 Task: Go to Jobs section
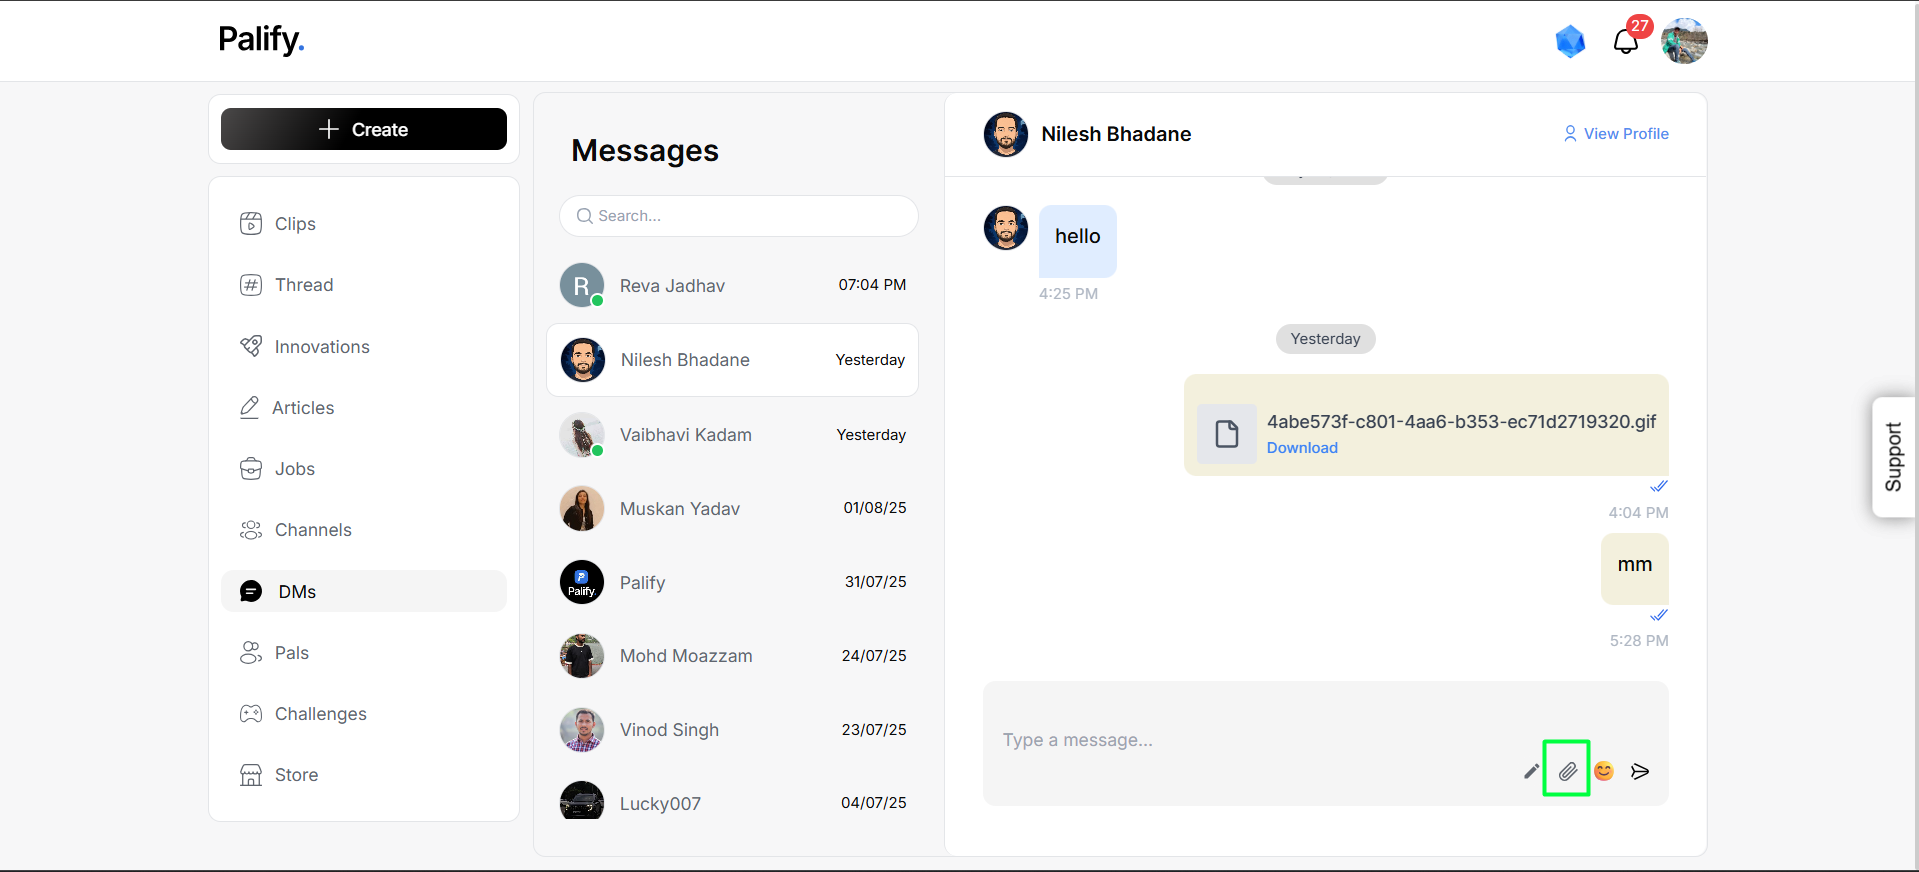coord(364,469)
